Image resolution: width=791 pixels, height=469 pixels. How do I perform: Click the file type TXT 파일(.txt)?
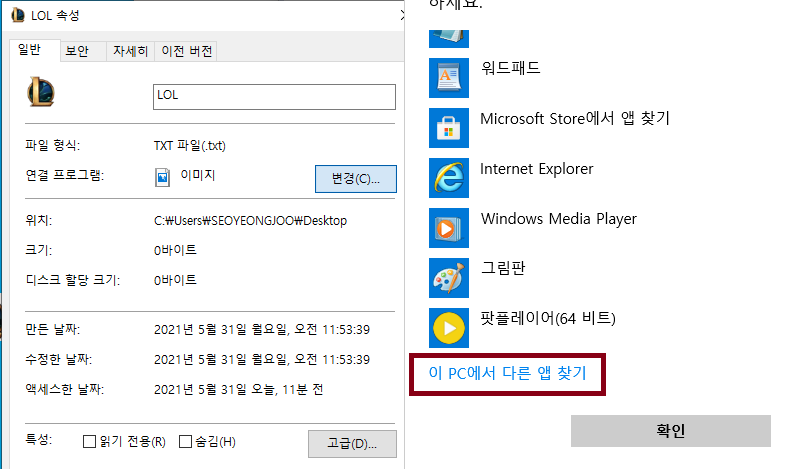[190, 146]
